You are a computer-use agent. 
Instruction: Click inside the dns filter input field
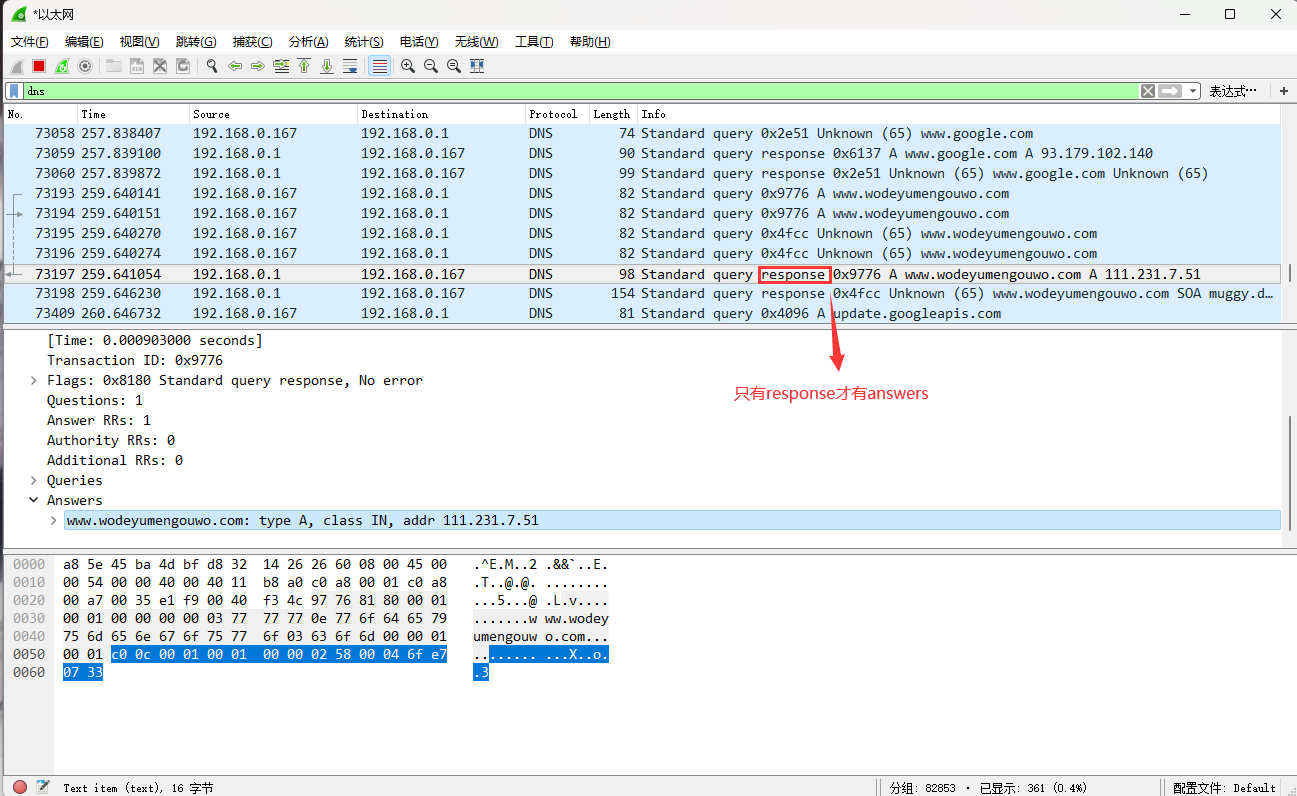click(580, 91)
